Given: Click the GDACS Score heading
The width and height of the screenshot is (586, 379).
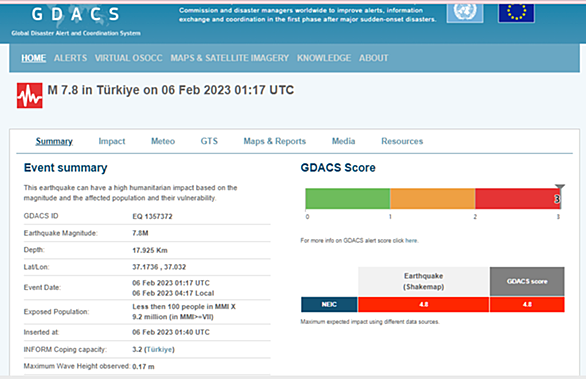Looking at the screenshot, I should coord(338,168).
